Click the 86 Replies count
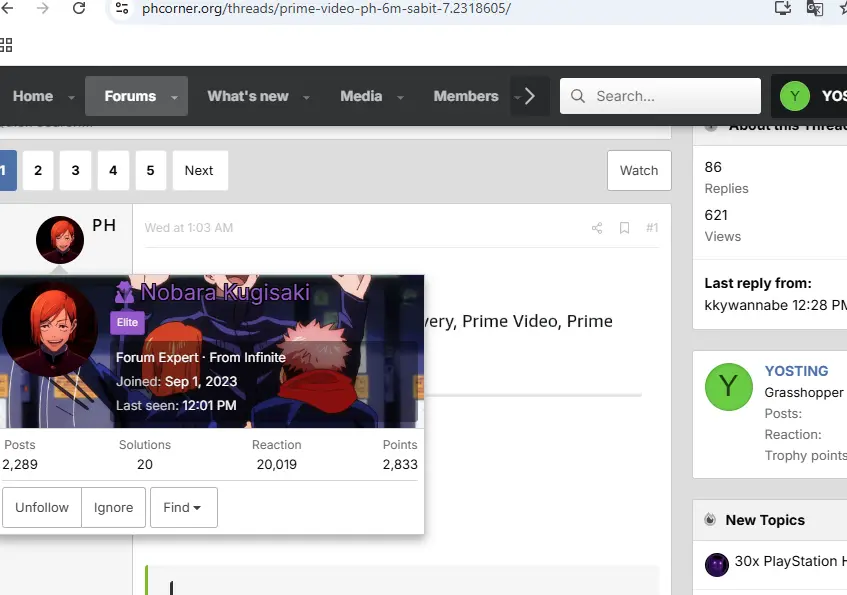Screen dimensions: 847x595 point(713,168)
